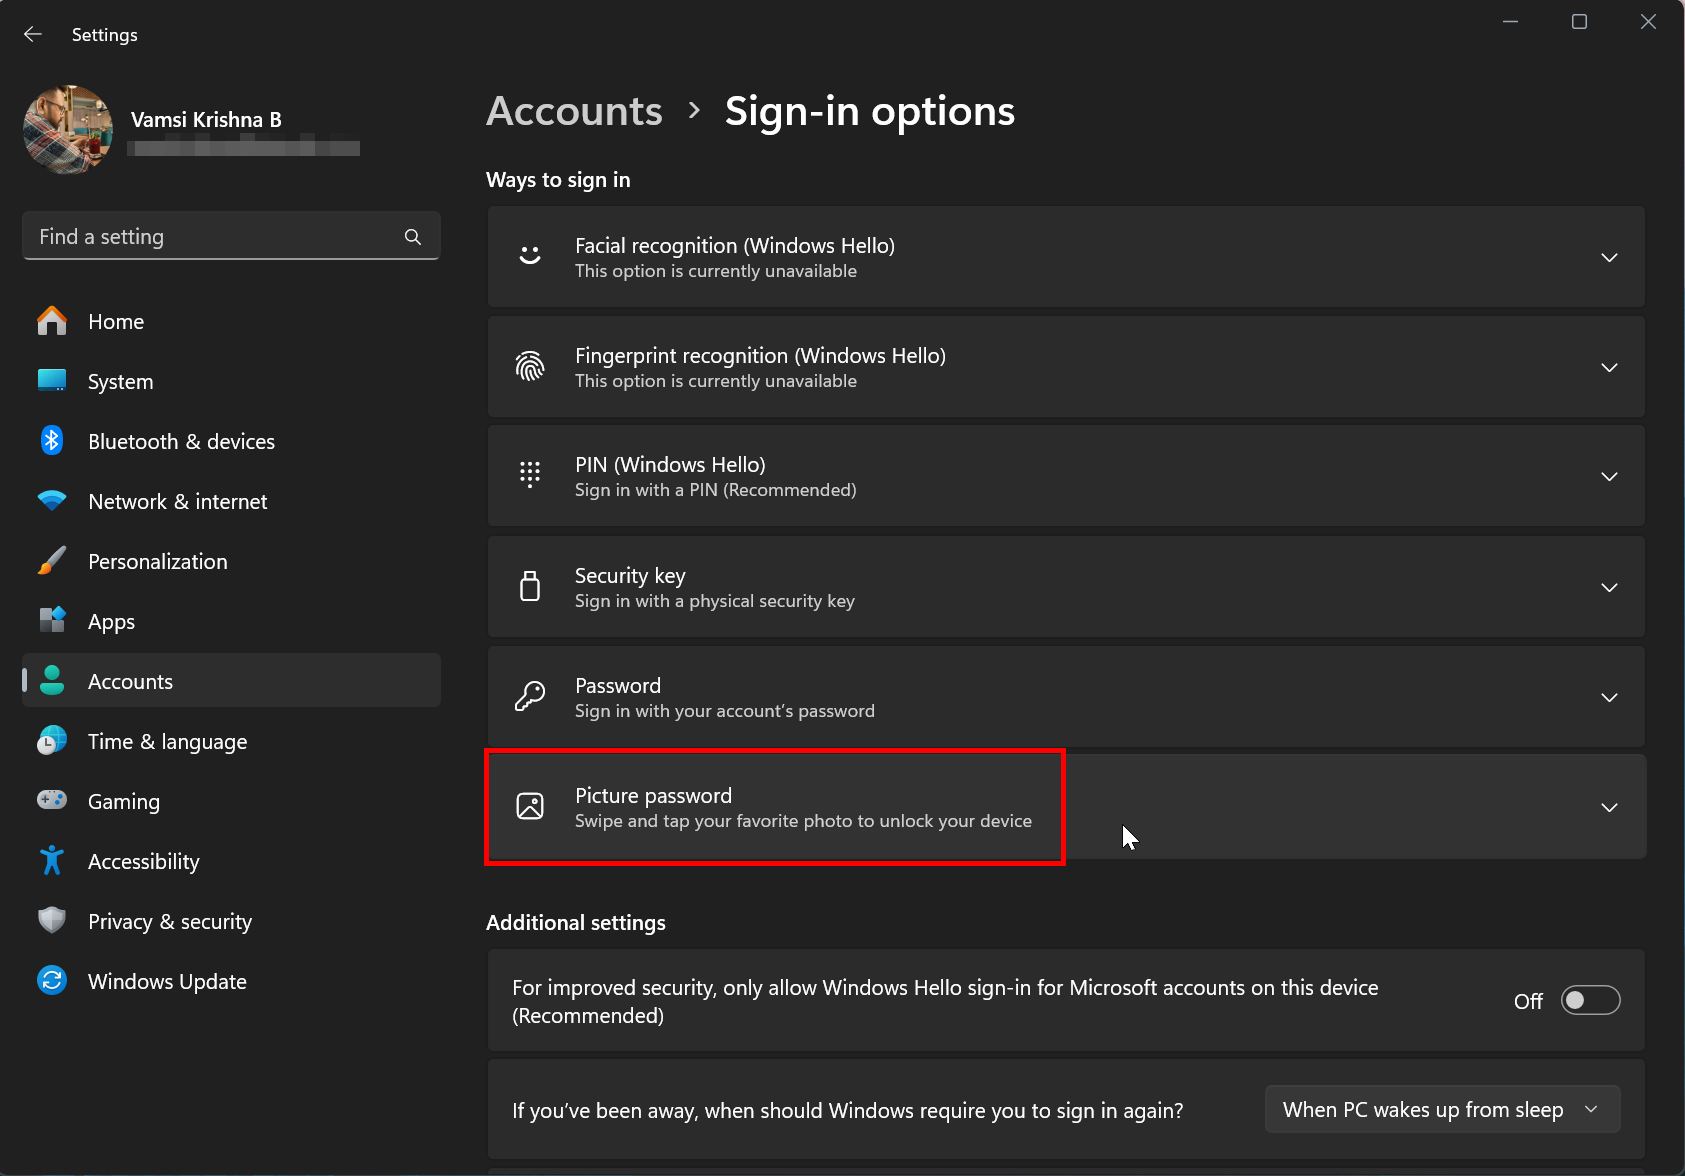The width and height of the screenshot is (1685, 1176).
Task: Click the Facial recognition smiley icon
Action: pos(530,257)
